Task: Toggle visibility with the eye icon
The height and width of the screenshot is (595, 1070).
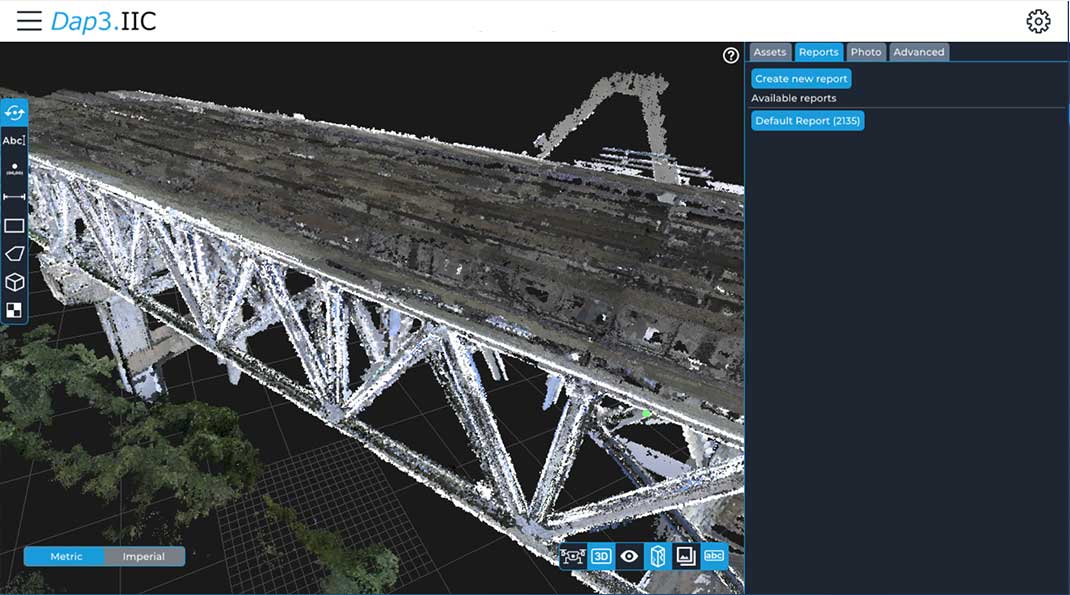Action: coord(629,557)
